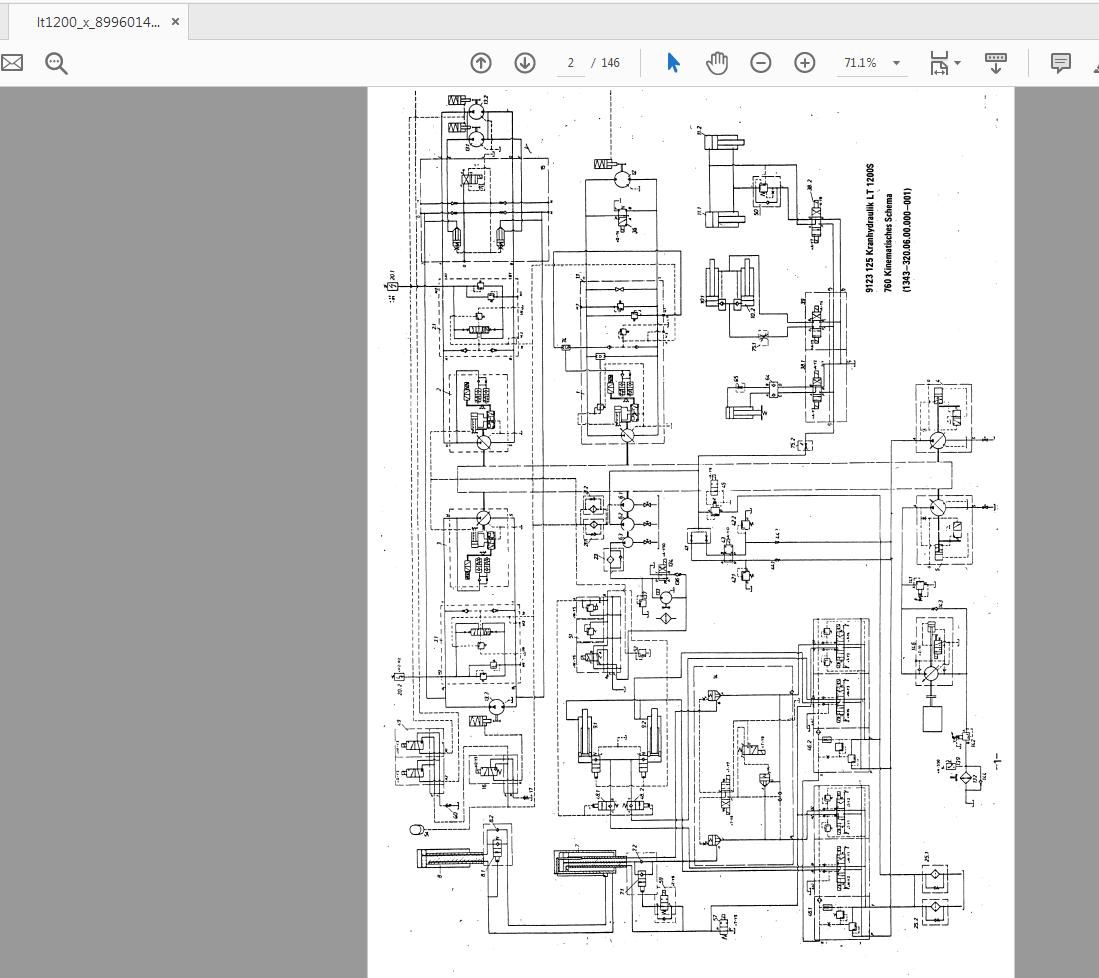
Task: Close the lt1200_x_8996014 document tab
Action: pyautogui.click(x=175, y=21)
